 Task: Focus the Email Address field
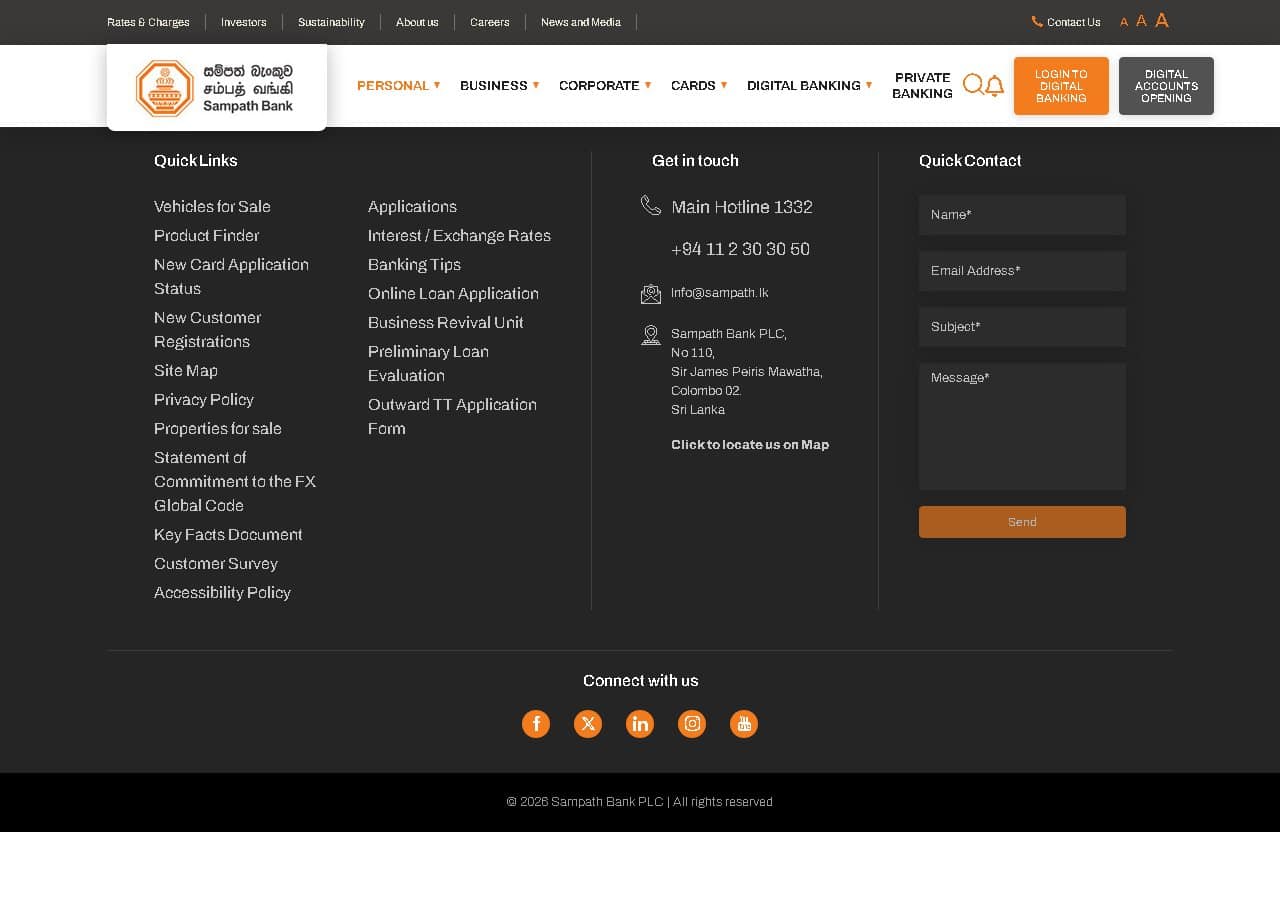1022,271
